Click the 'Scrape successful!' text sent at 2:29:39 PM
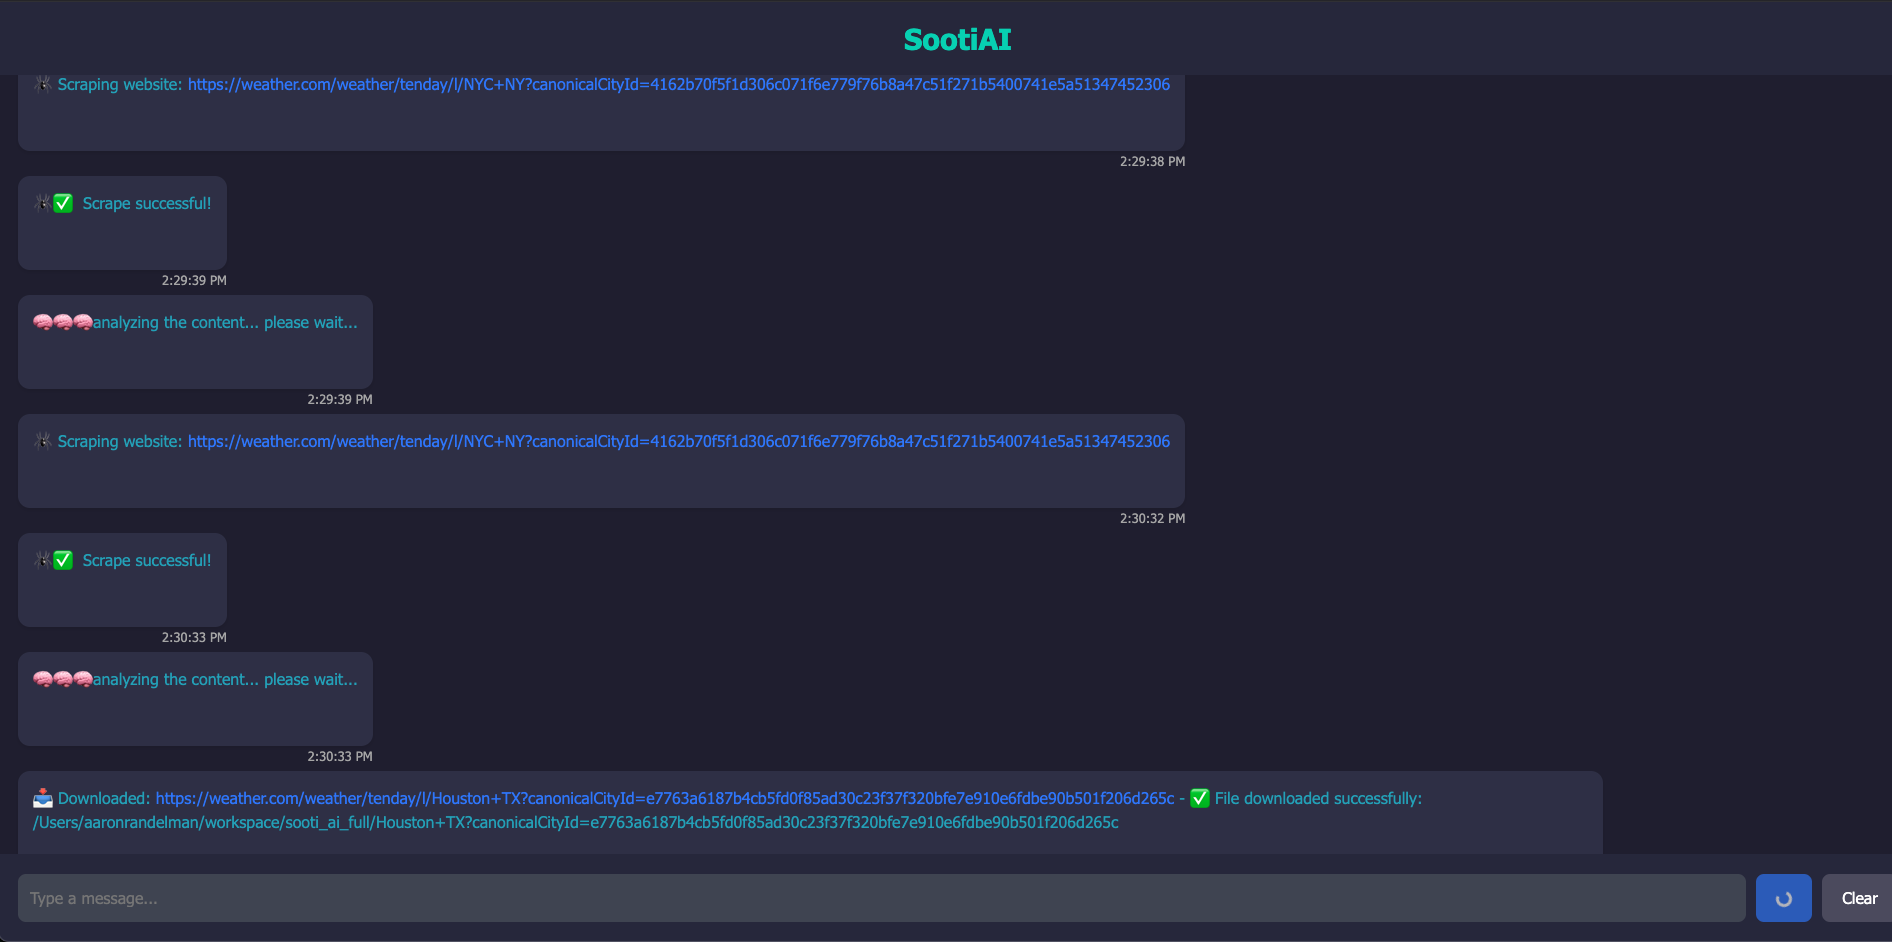1892x942 pixels. coord(147,203)
